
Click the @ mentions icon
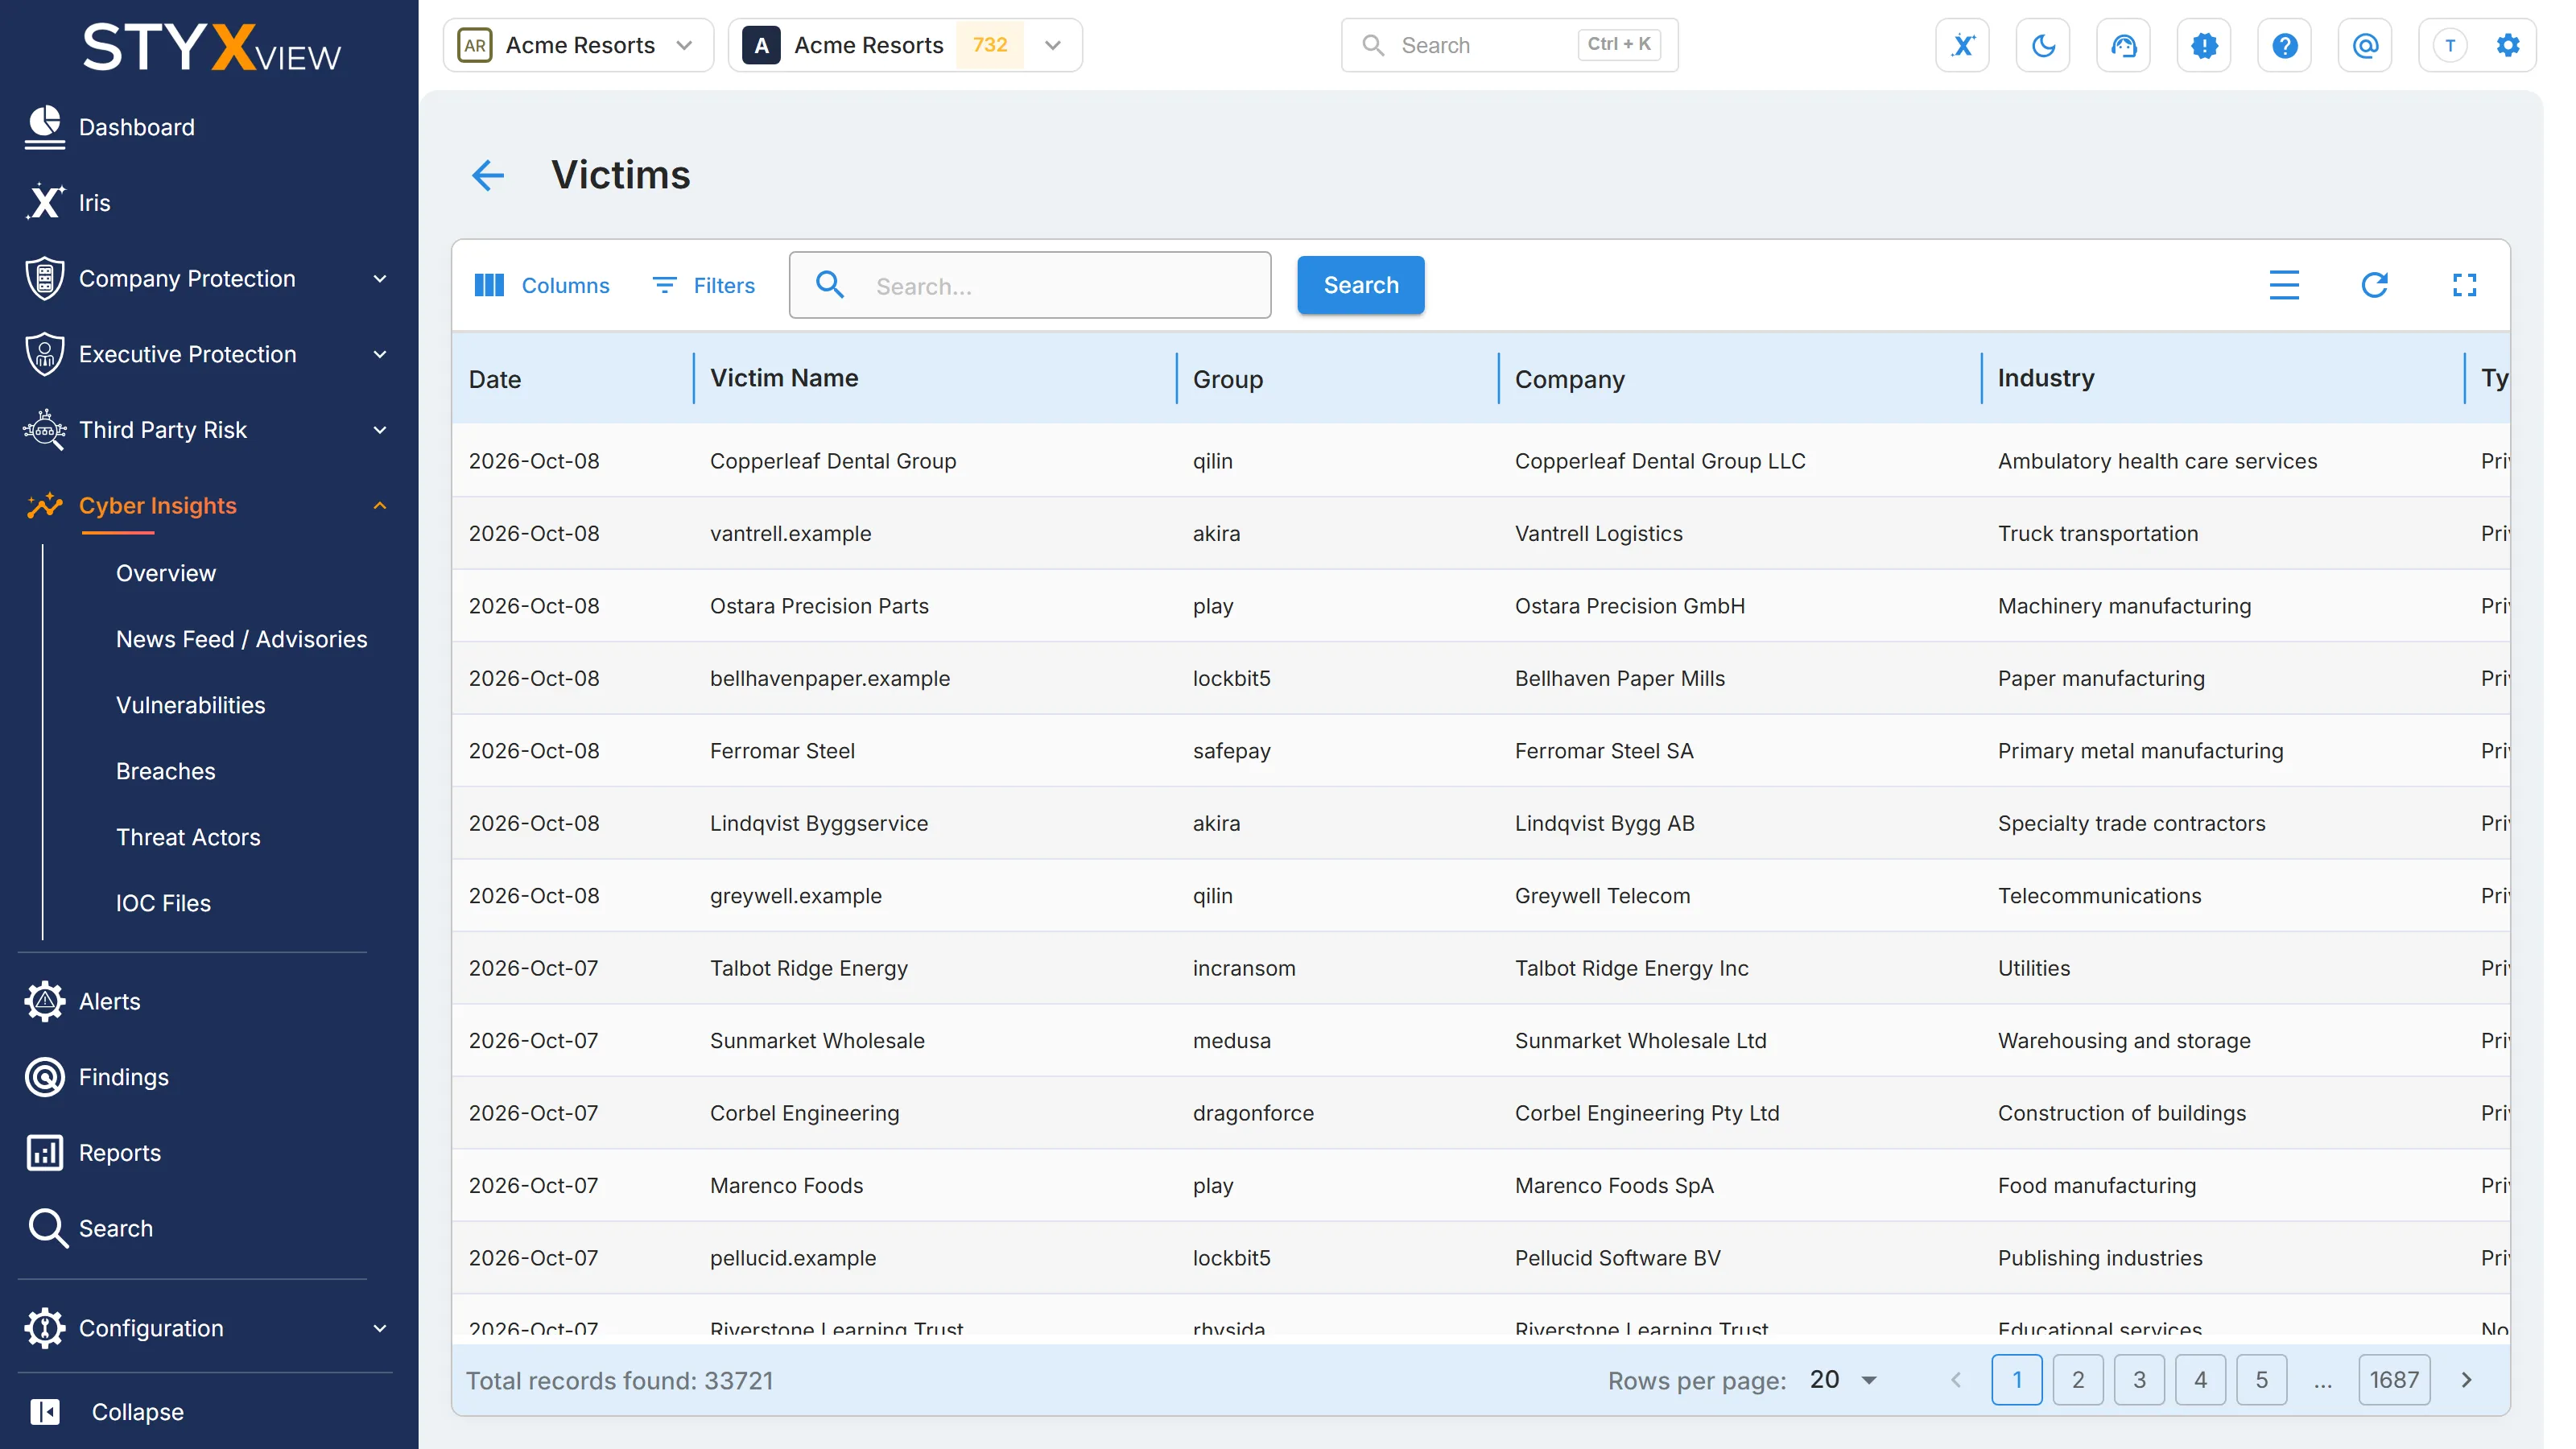[x=2365, y=45]
